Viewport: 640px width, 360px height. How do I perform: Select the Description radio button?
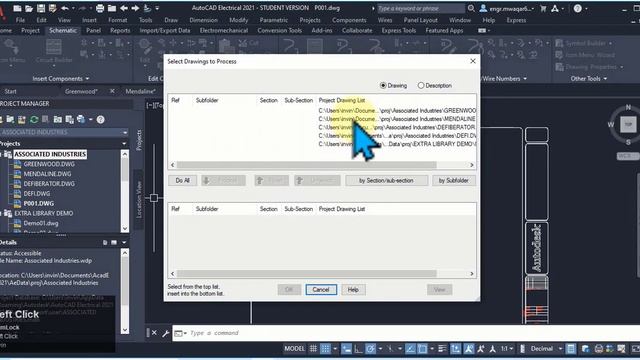(x=421, y=86)
